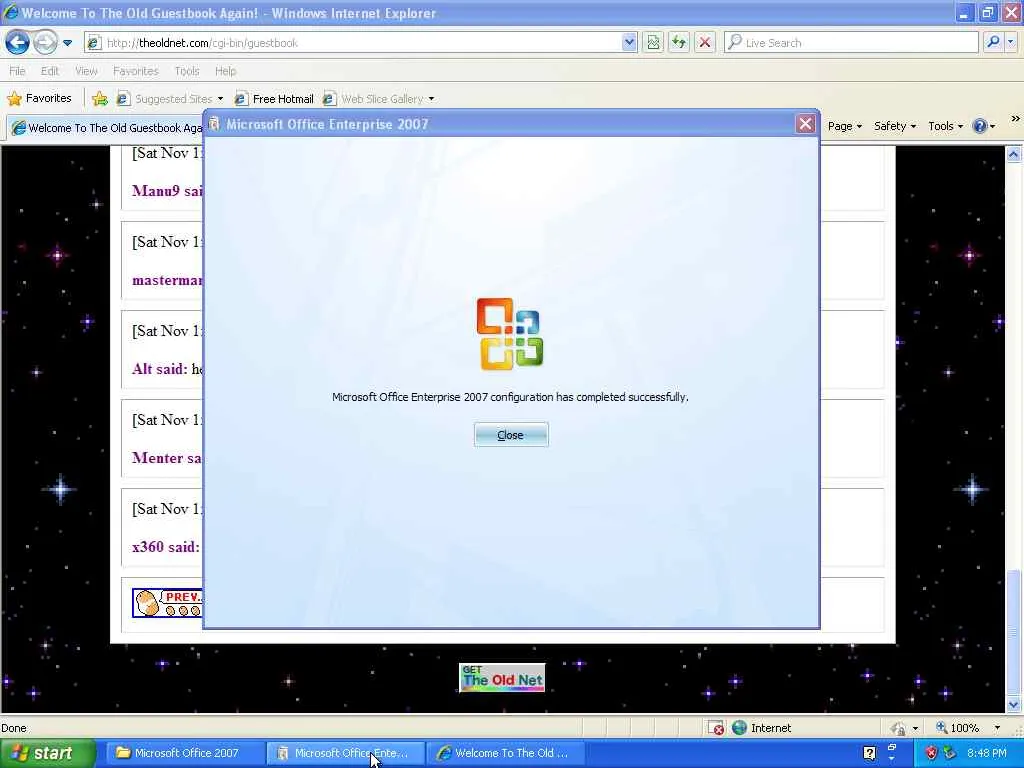Viewport: 1024px width, 768px height.
Task: Click the search magnifier button
Action: 993,42
